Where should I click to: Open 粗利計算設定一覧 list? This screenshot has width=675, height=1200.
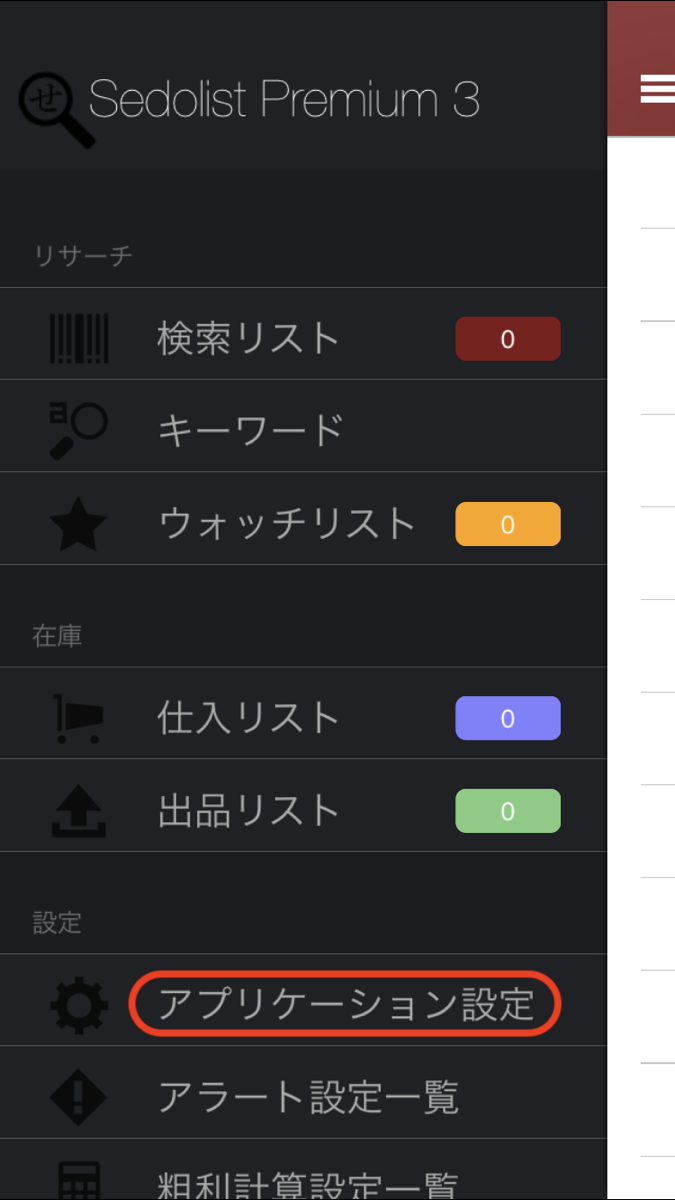click(x=308, y=1184)
